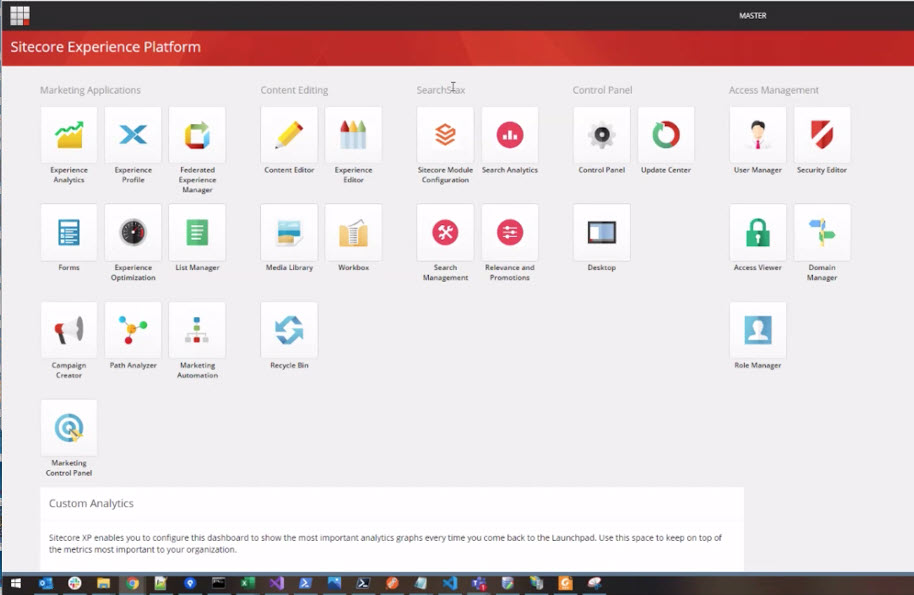Open File Explorer from the taskbar

click(103, 583)
